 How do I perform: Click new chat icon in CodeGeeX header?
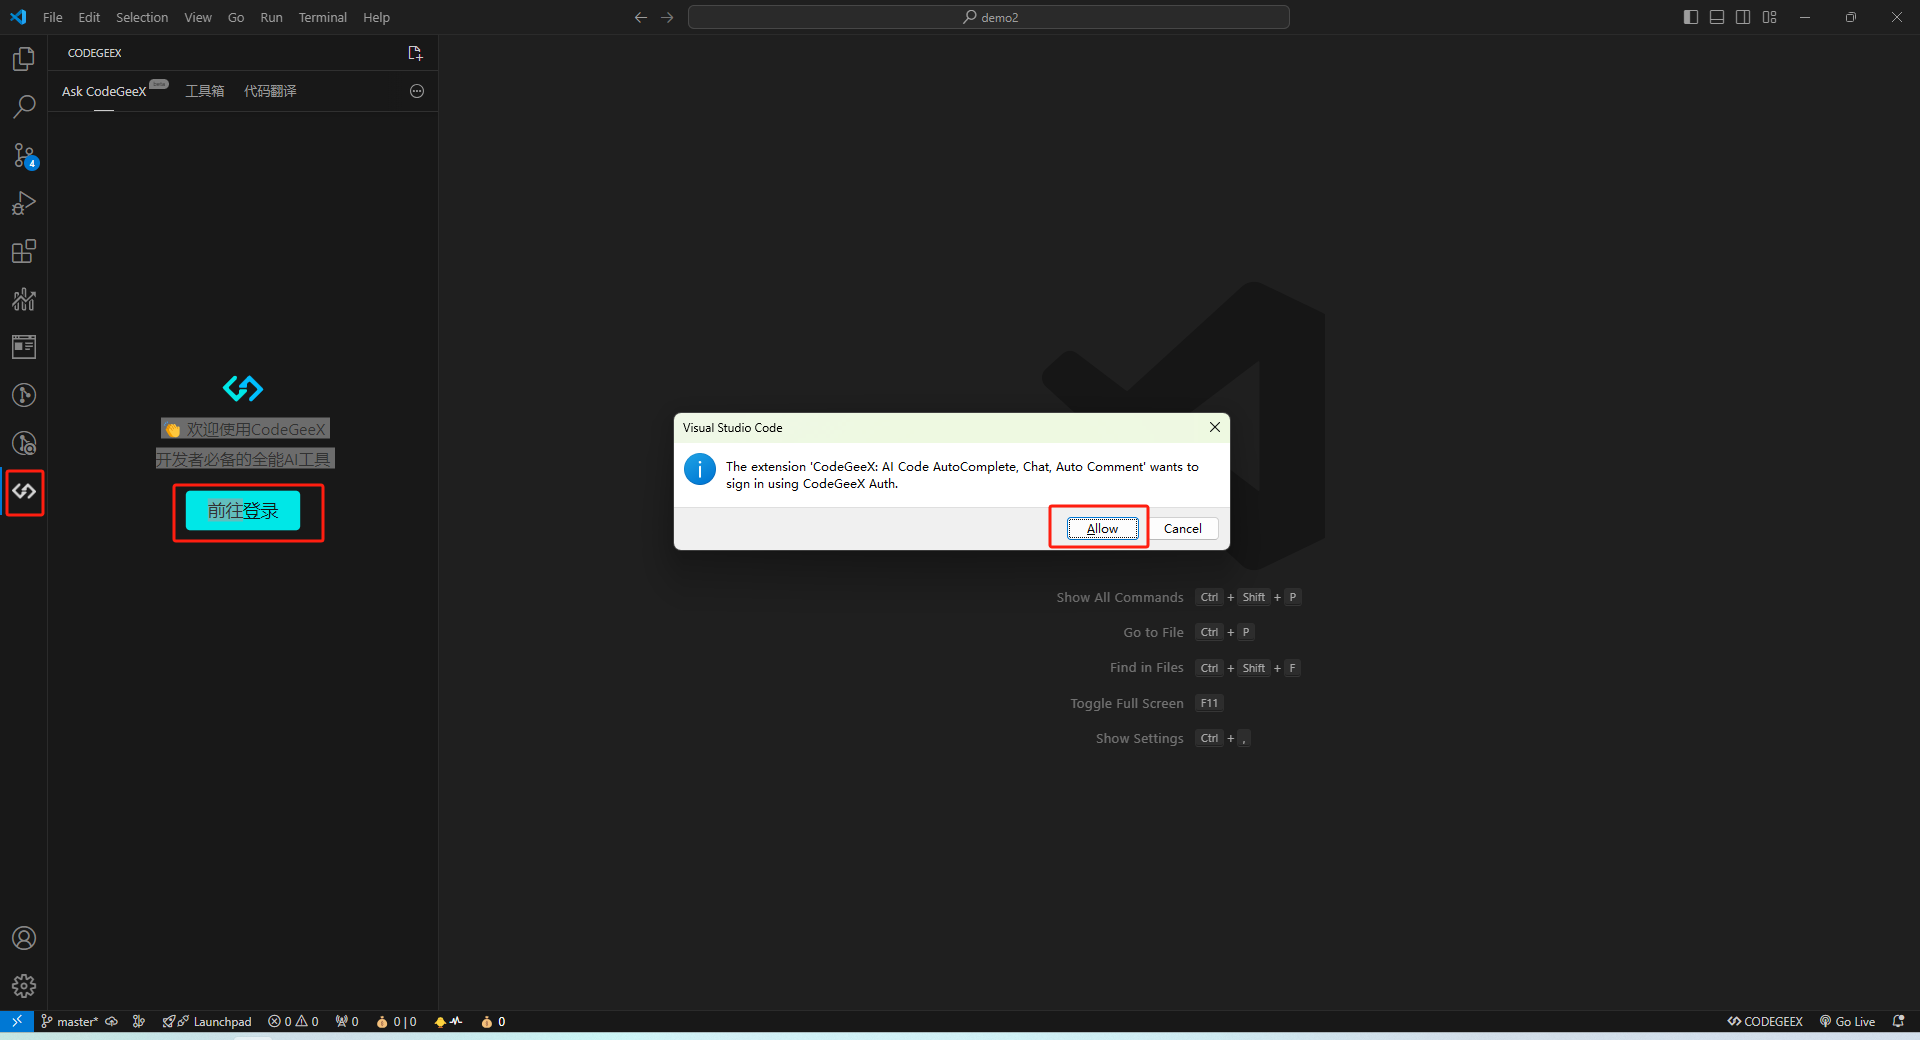[416, 53]
